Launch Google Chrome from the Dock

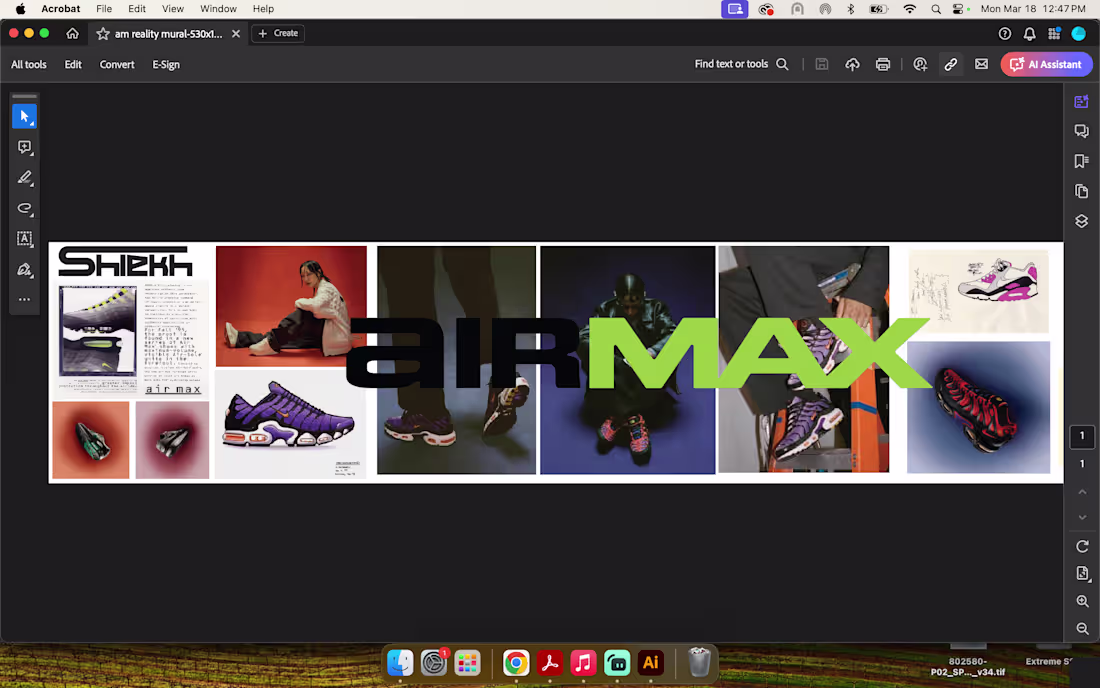[516, 663]
